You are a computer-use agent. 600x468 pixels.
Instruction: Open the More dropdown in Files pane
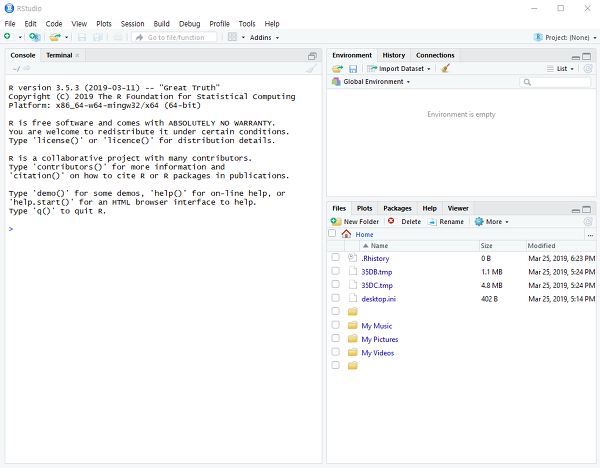[x=492, y=222]
